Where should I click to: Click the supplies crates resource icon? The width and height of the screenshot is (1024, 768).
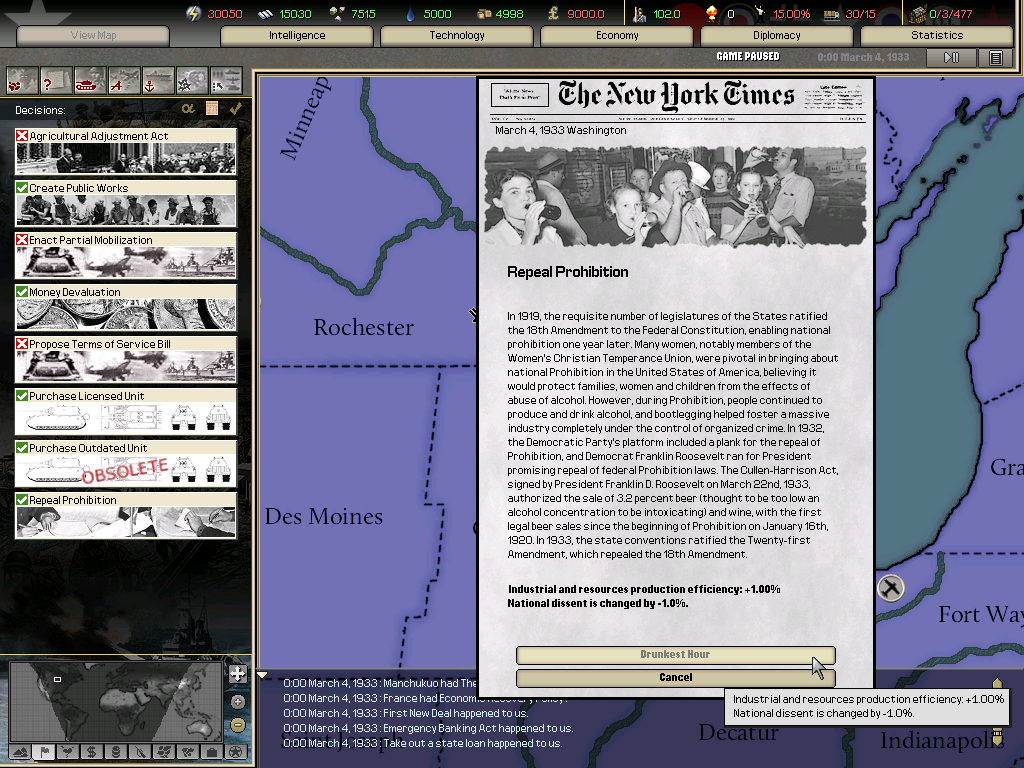click(x=484, y=14)
